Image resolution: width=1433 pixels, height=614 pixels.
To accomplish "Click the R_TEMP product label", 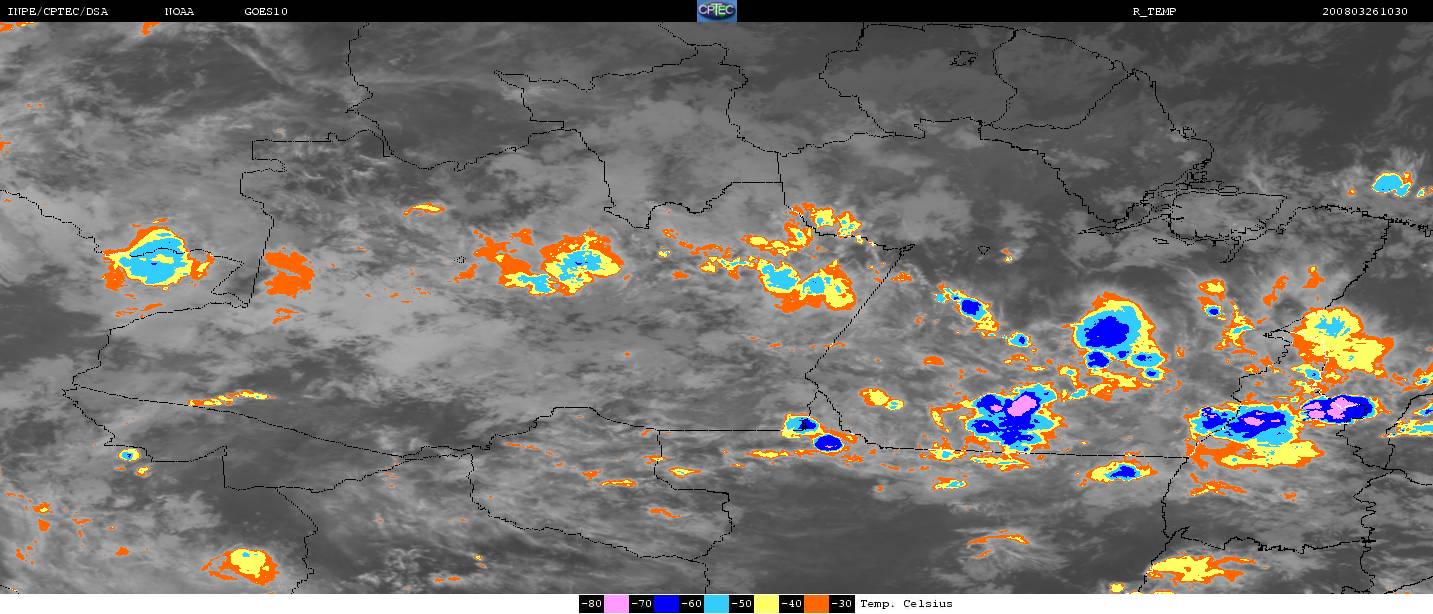I will (x=1153, y=12).
